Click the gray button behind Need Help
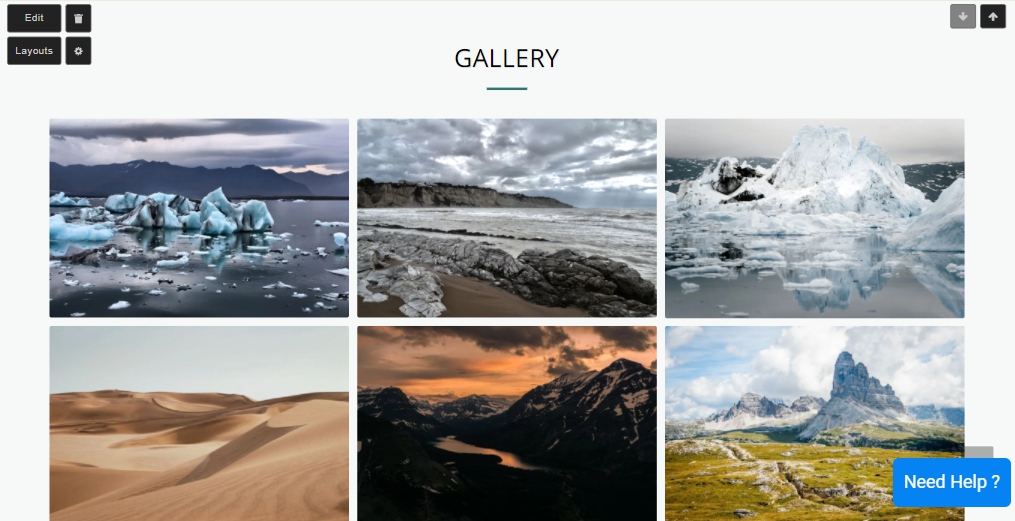The image size is (1015, 521). click(x=979, y=452)
